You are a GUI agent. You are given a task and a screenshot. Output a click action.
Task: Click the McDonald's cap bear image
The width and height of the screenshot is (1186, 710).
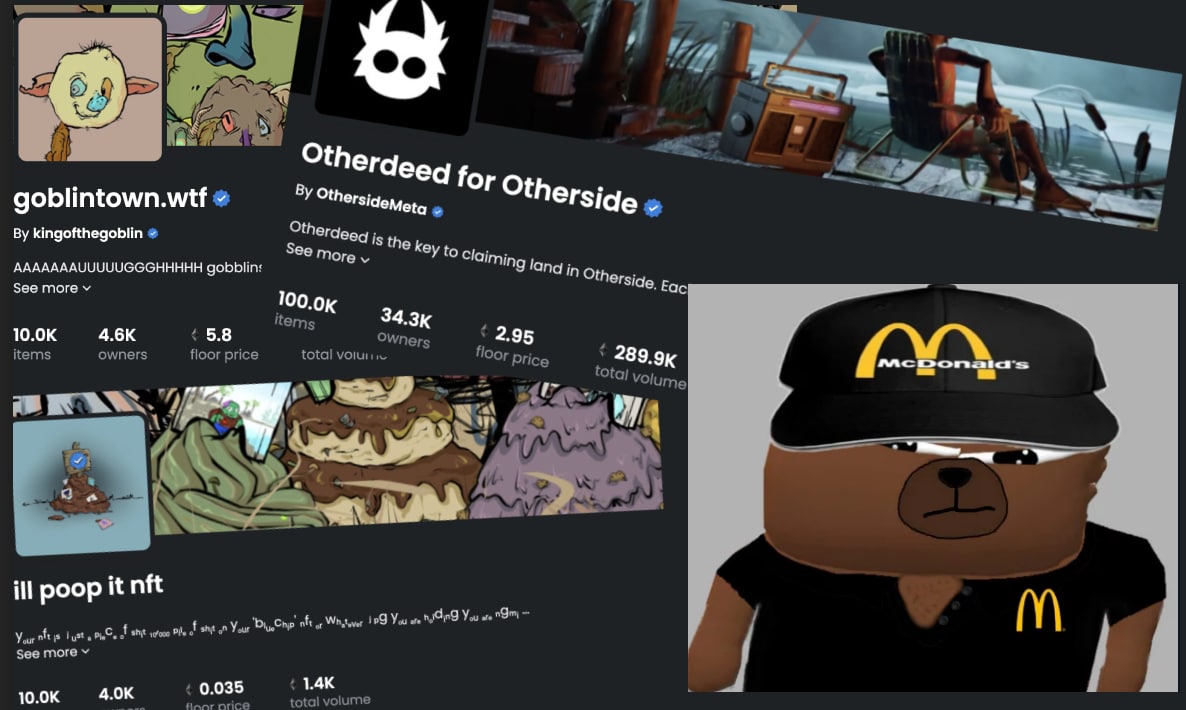pyautogui.click(x=933, y=488)
